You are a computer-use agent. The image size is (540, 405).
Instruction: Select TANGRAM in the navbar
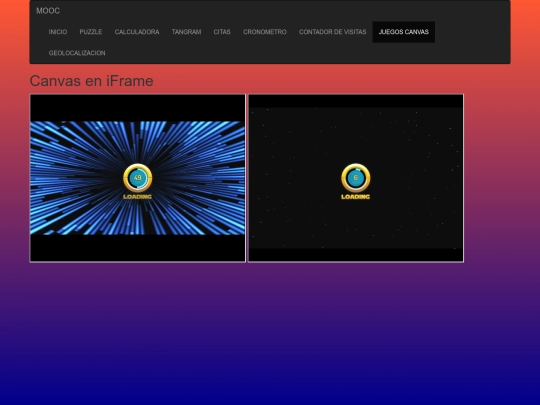(186, 32)
